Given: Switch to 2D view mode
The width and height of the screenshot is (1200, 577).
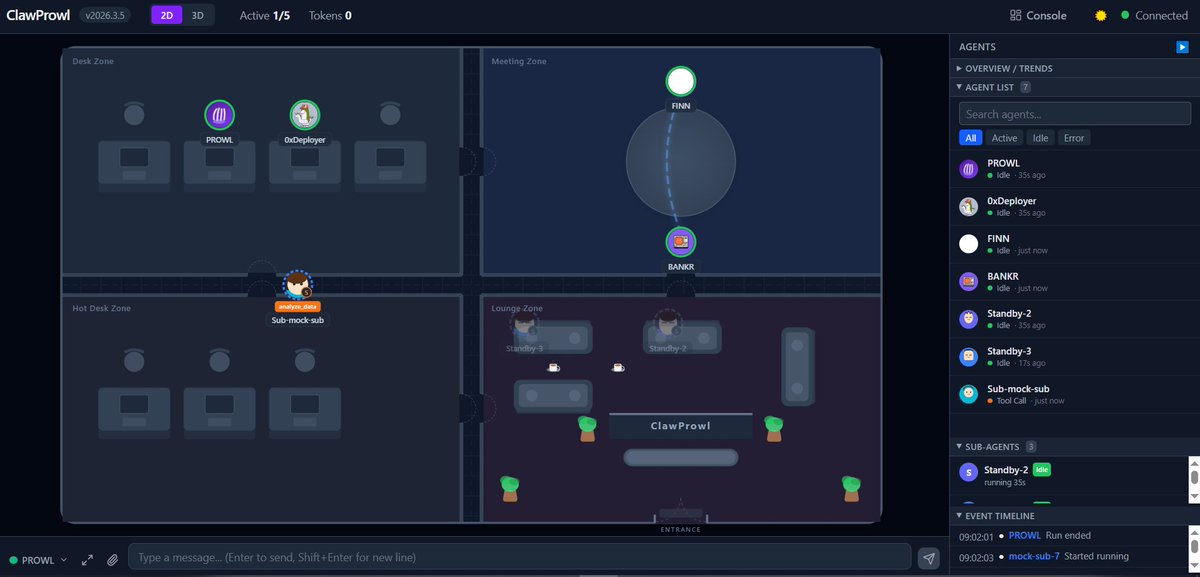Looking at the screenshot, I should pos(167,15).
